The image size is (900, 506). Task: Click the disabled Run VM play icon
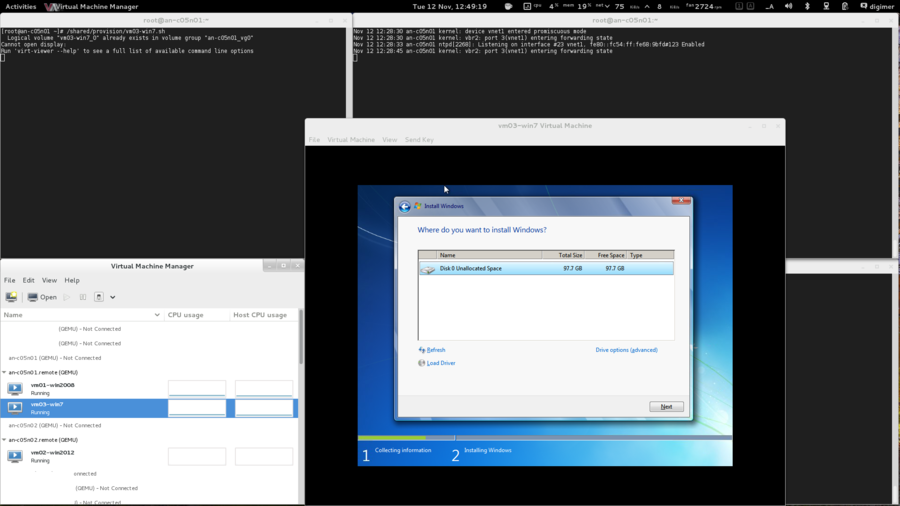tap(67, 297)
